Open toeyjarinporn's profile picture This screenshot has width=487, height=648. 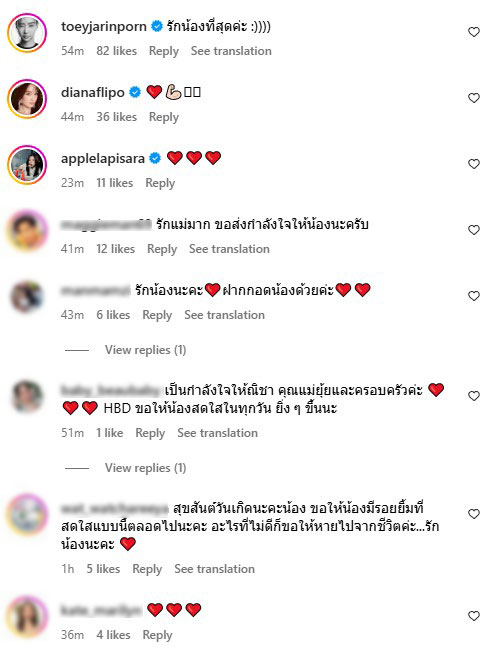(27, 33)
